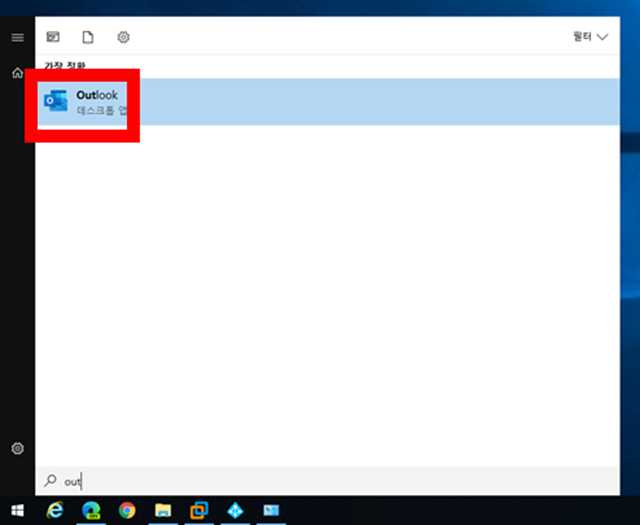Image resolution: width=640 pixels, height=525 pixels.
Task: Go to Home in the search sidebar
Action: click(18, 73)
